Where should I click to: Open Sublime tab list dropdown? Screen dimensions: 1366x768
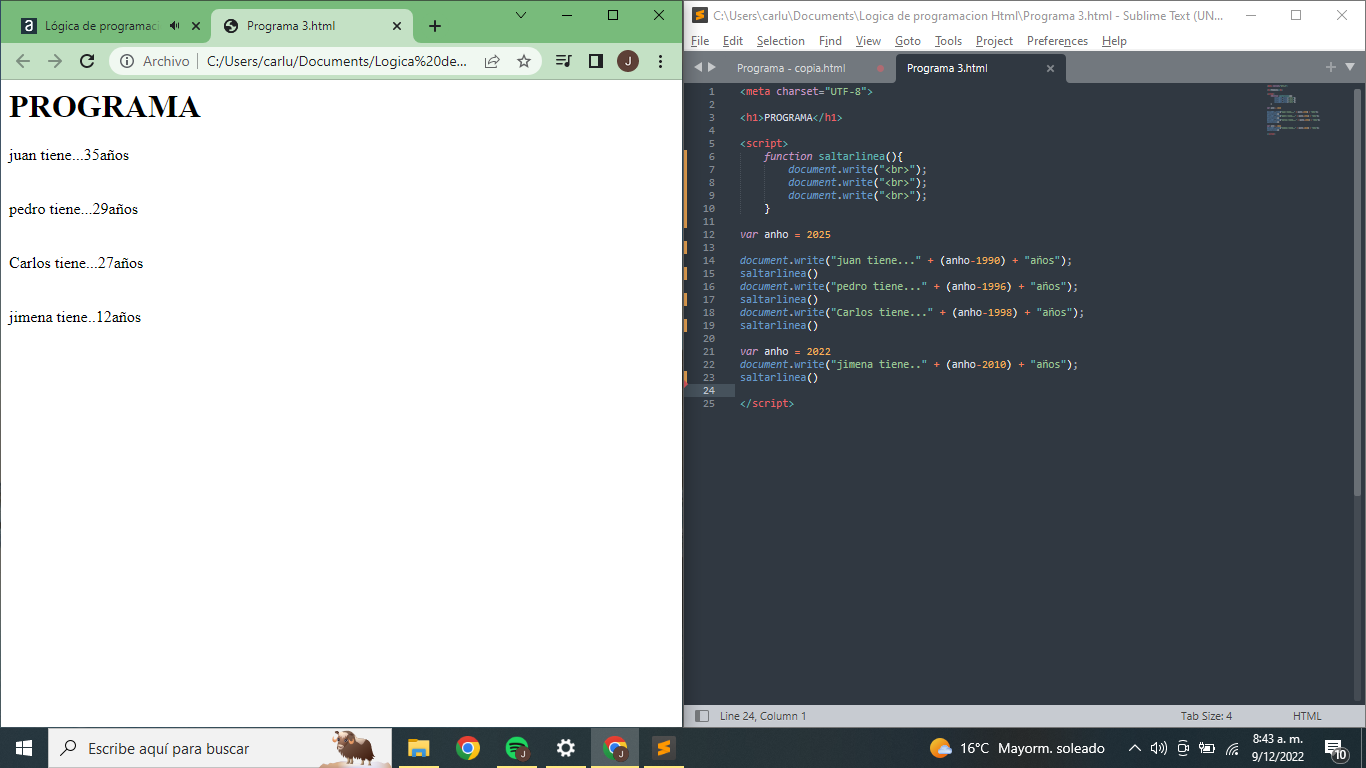tap(1349, 67)
